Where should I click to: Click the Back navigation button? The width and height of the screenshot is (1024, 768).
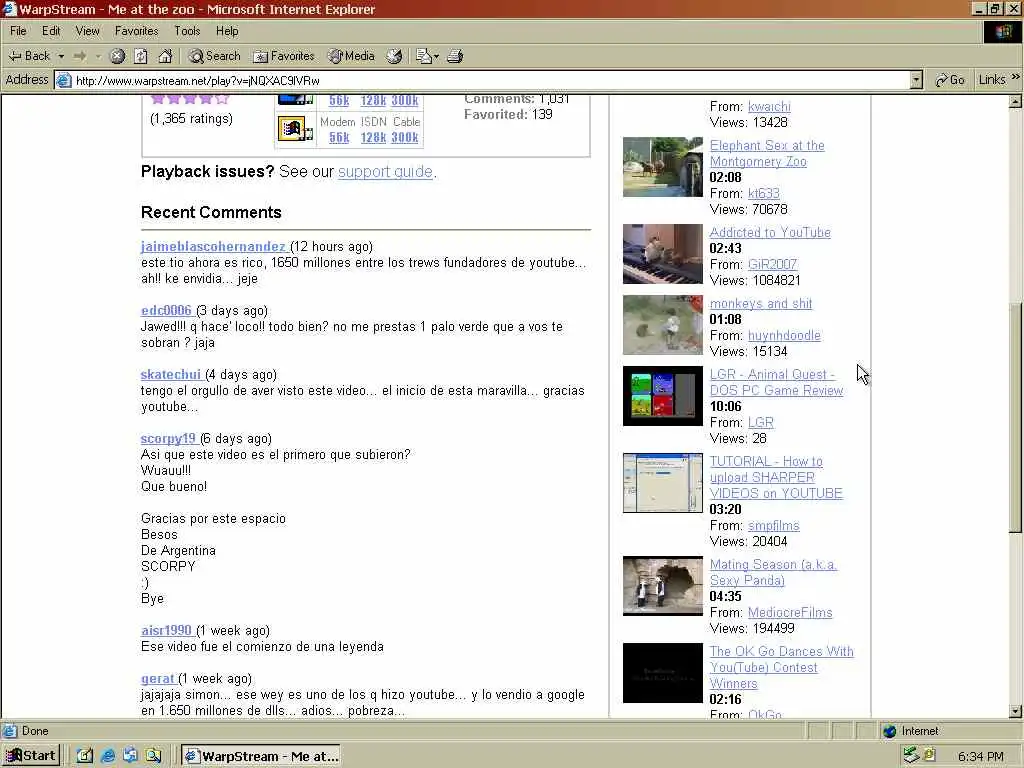pyautogui.click(x=29, y=56)
